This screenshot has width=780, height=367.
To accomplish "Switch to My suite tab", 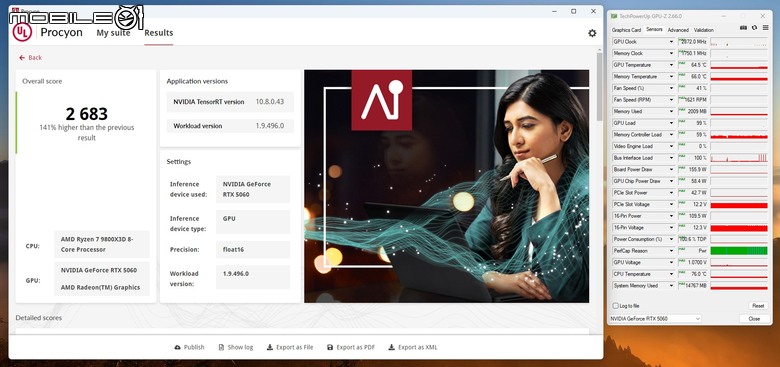I will 113,33.
